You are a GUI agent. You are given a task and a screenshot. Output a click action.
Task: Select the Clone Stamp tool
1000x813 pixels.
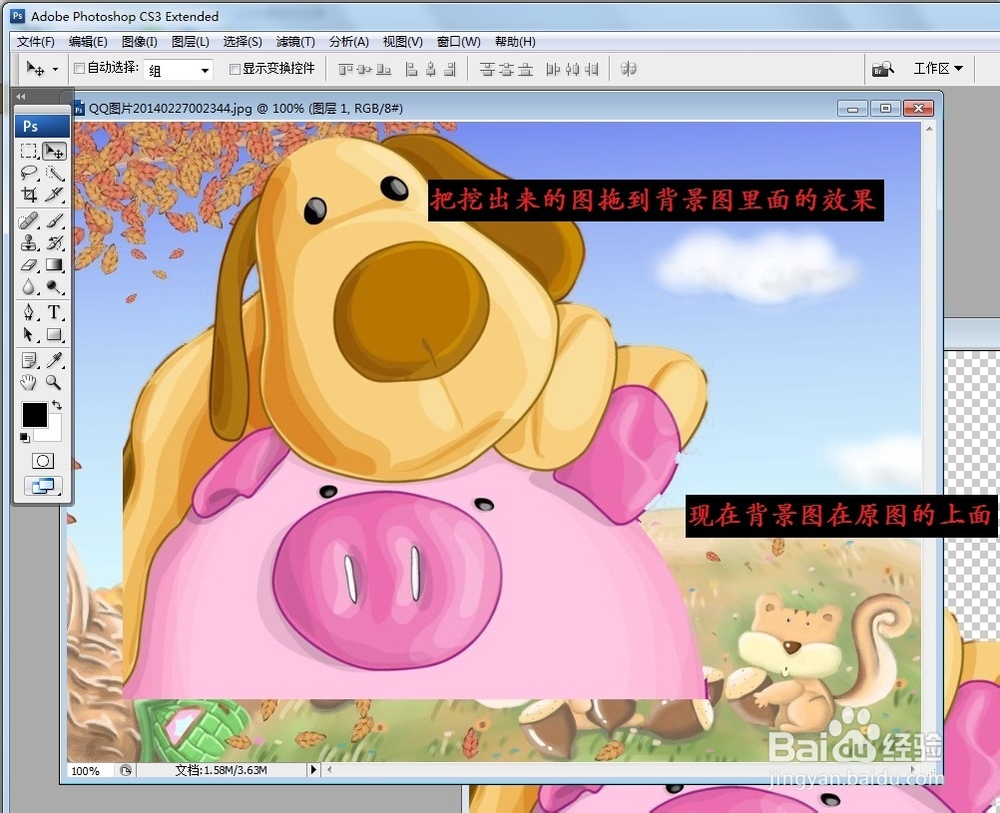29,242
